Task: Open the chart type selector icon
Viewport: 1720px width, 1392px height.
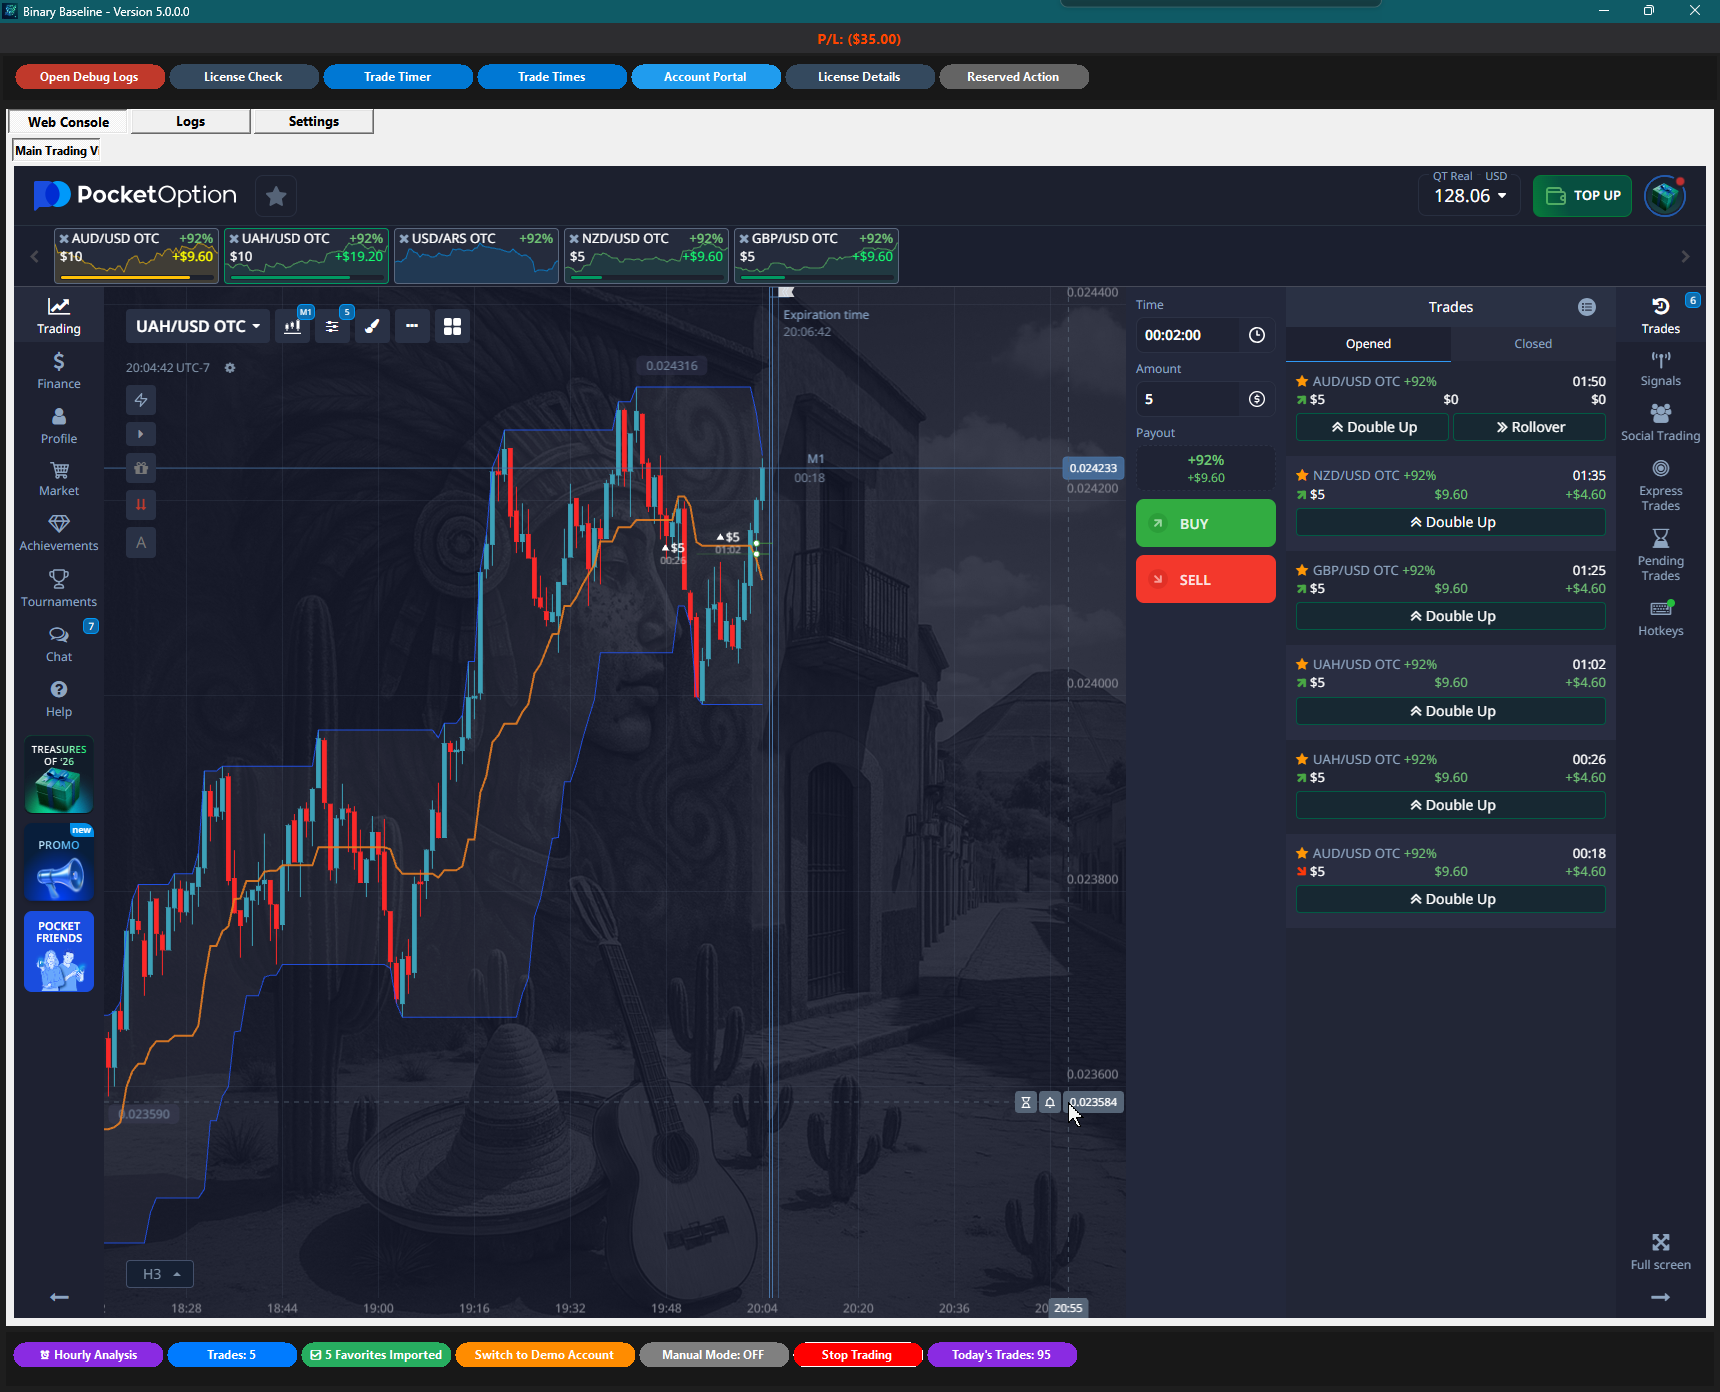Action: point(293,327)
